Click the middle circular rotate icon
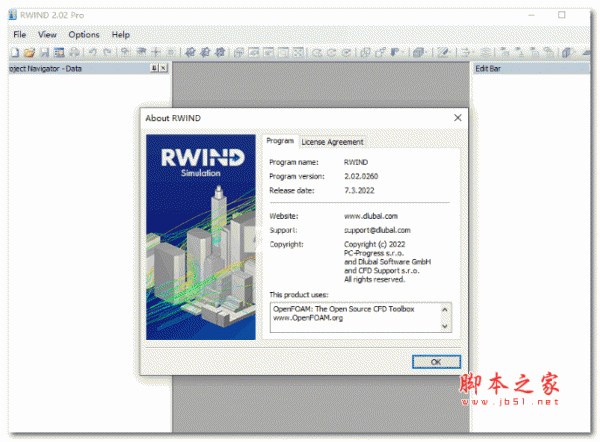Image resolution: width=600 pixels, height=442 pixels. point(331,53)
